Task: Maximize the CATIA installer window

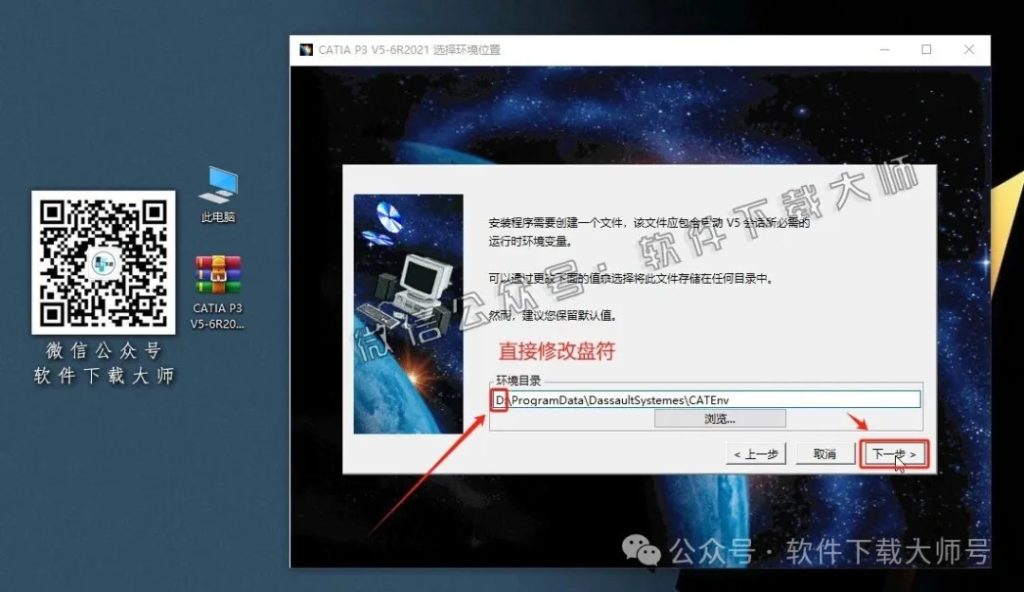Action: 926,48
